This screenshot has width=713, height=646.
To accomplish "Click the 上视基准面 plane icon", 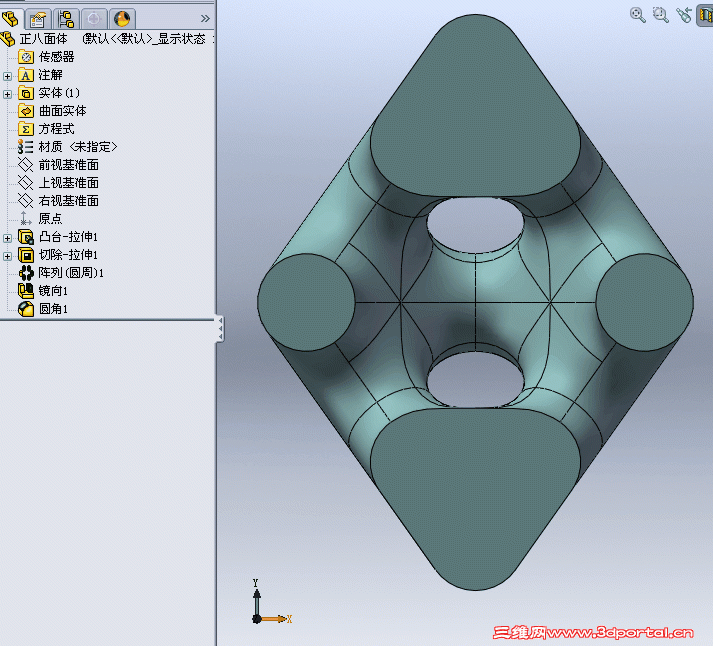I will tap(26, 183).
